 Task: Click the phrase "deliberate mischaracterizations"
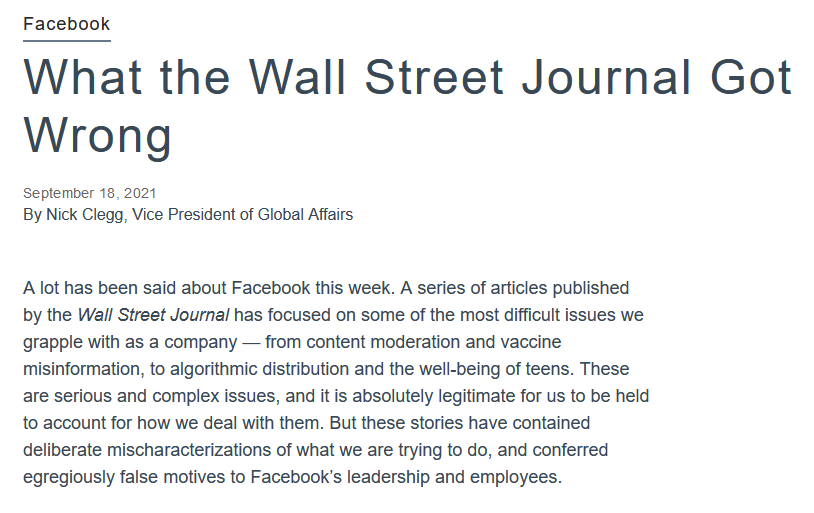147,450
